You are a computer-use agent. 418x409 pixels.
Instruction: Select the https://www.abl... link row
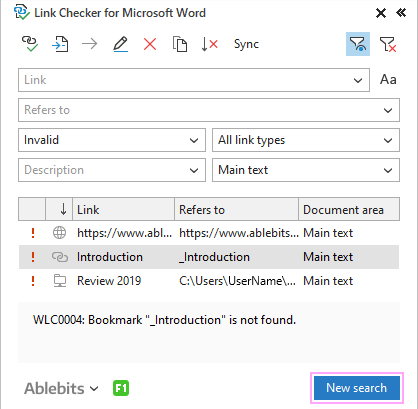(209, 233)
